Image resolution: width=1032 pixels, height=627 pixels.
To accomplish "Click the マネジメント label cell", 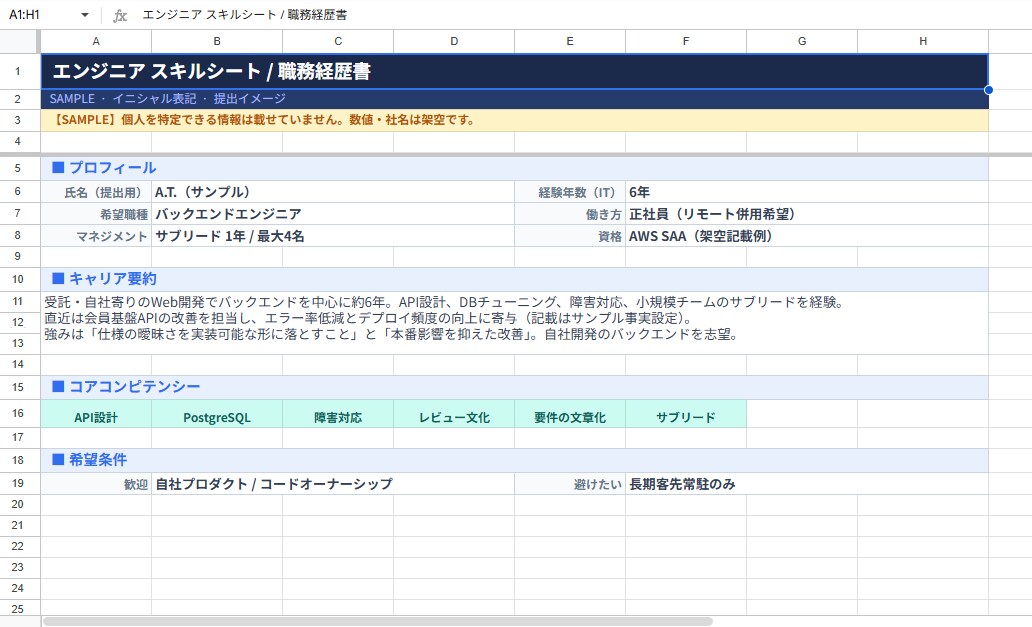I will (x=96, y=236).
